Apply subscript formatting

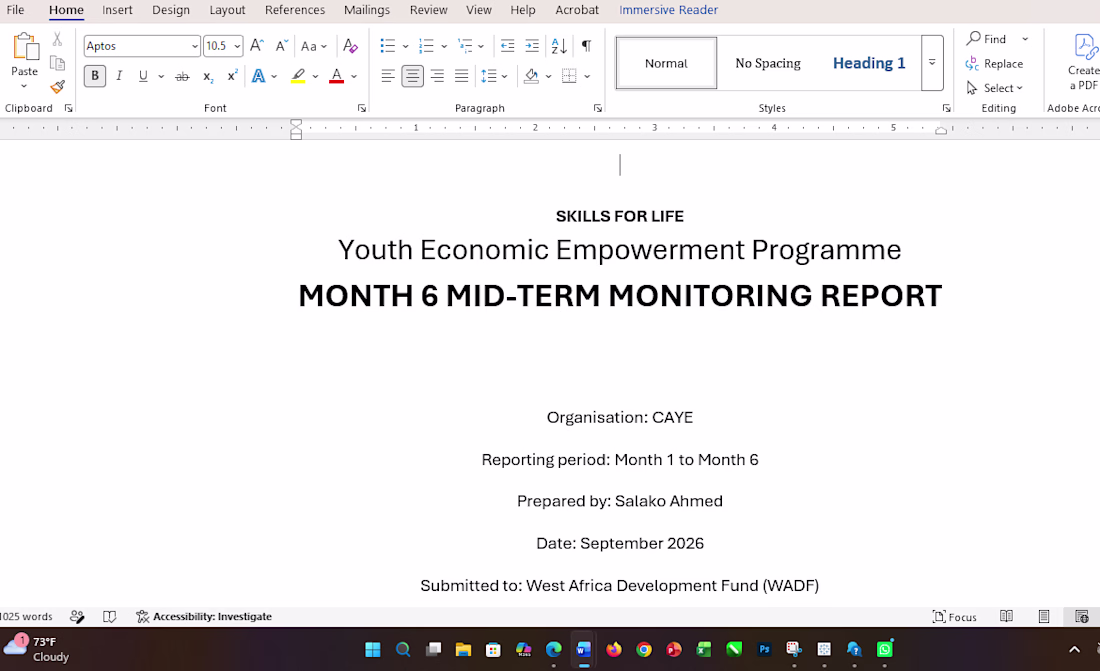(208, 76)
